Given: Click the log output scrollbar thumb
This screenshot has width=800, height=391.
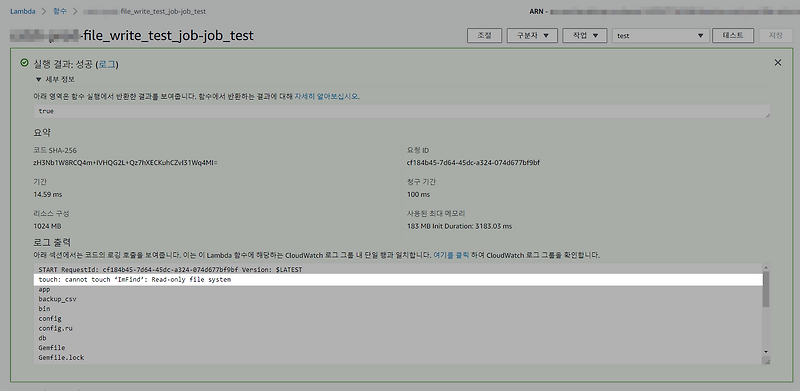Looking at the screenshot, I should click(766, 289).
